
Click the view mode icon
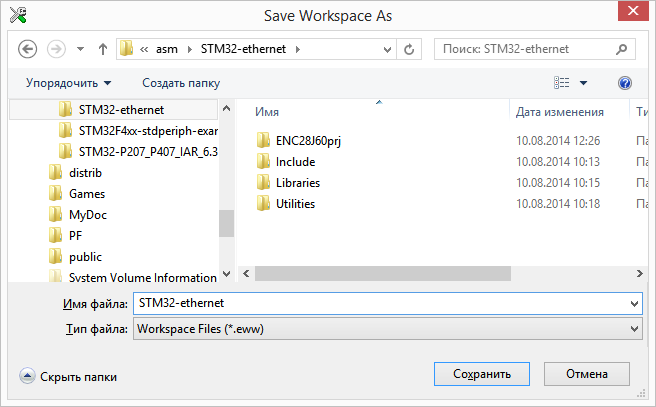tap(561, 83)
